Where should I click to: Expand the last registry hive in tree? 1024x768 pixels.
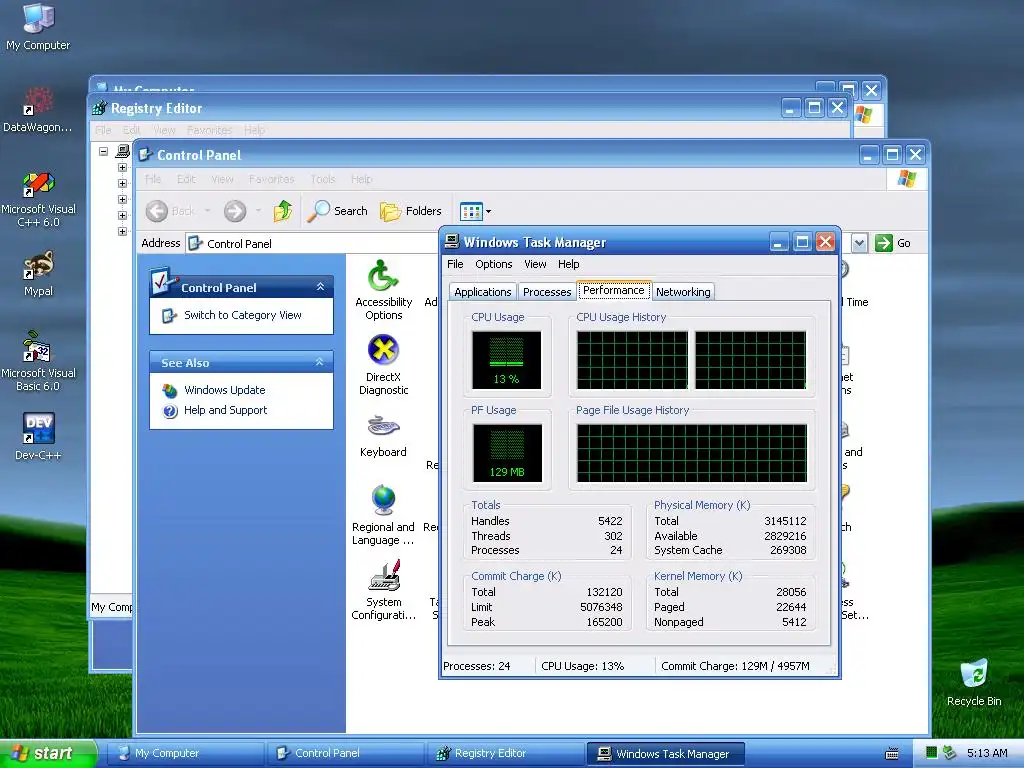[x=122, y=231]
